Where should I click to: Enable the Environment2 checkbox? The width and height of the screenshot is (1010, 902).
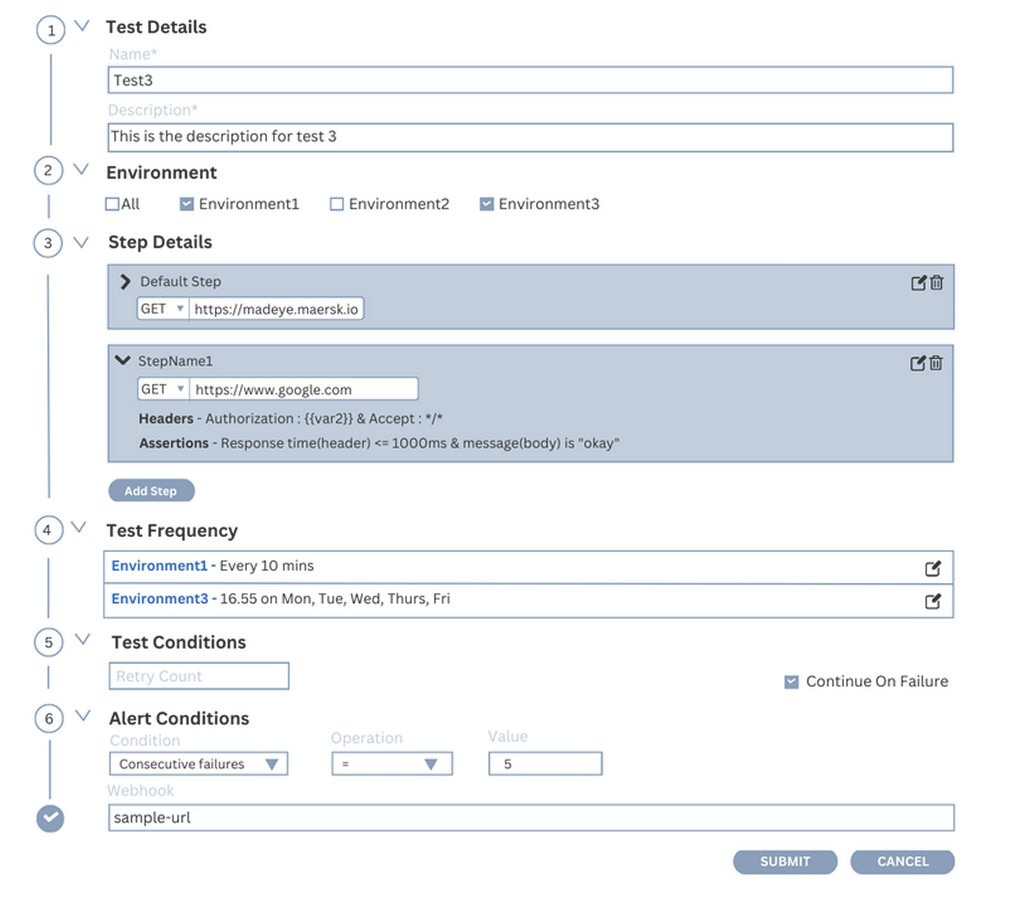[337, 205]
